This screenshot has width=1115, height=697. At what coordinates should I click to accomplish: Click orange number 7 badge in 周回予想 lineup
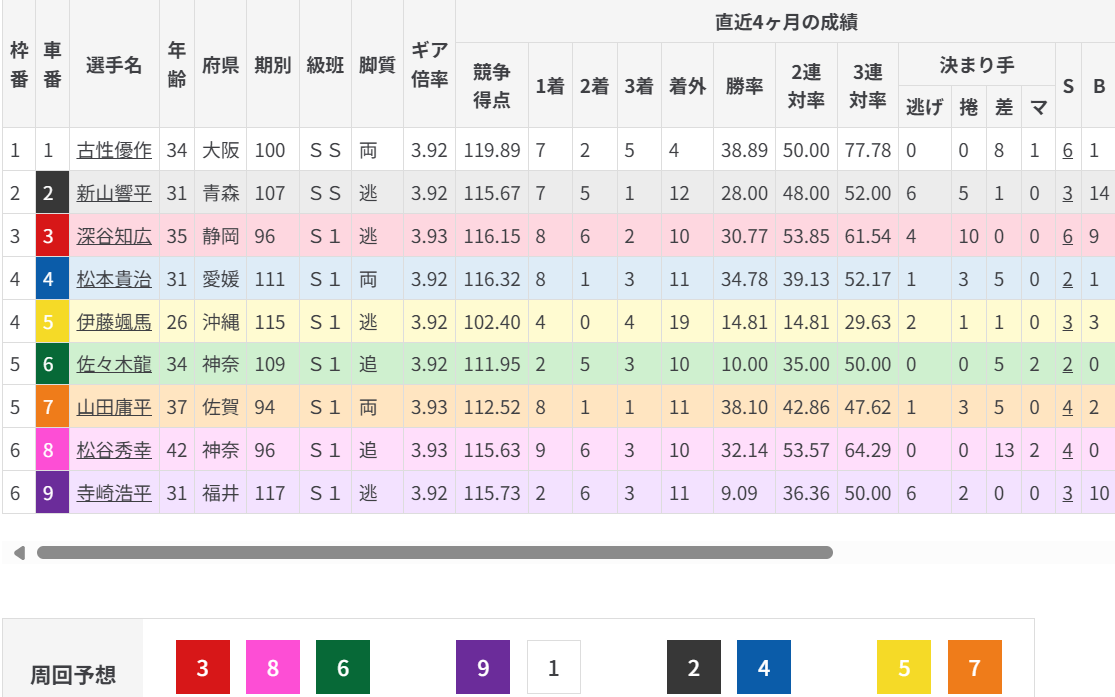coord(974,667)
